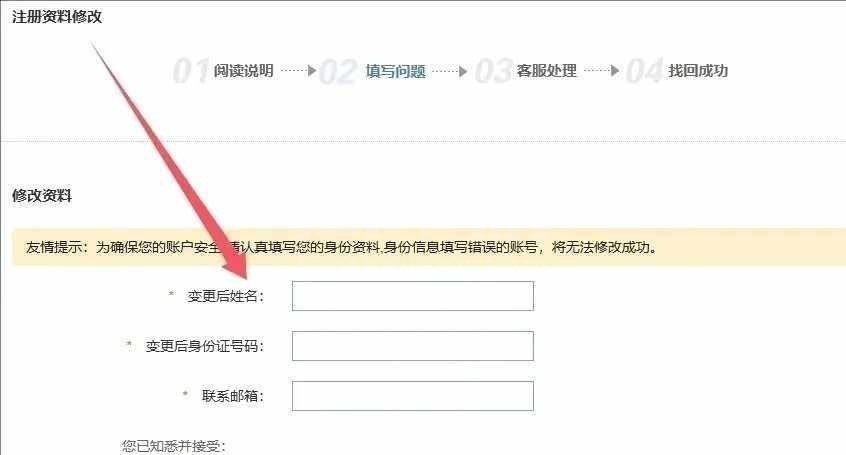Click the 注册资料修改 page title
The image size is (846, 455).
tap(57, 17)
